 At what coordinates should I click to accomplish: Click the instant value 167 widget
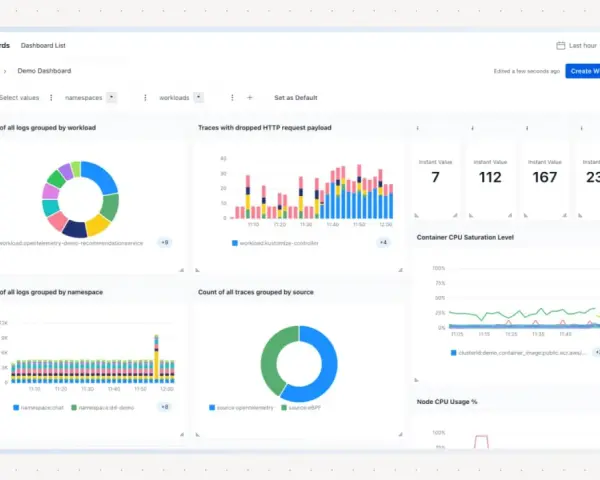point(545,177)
